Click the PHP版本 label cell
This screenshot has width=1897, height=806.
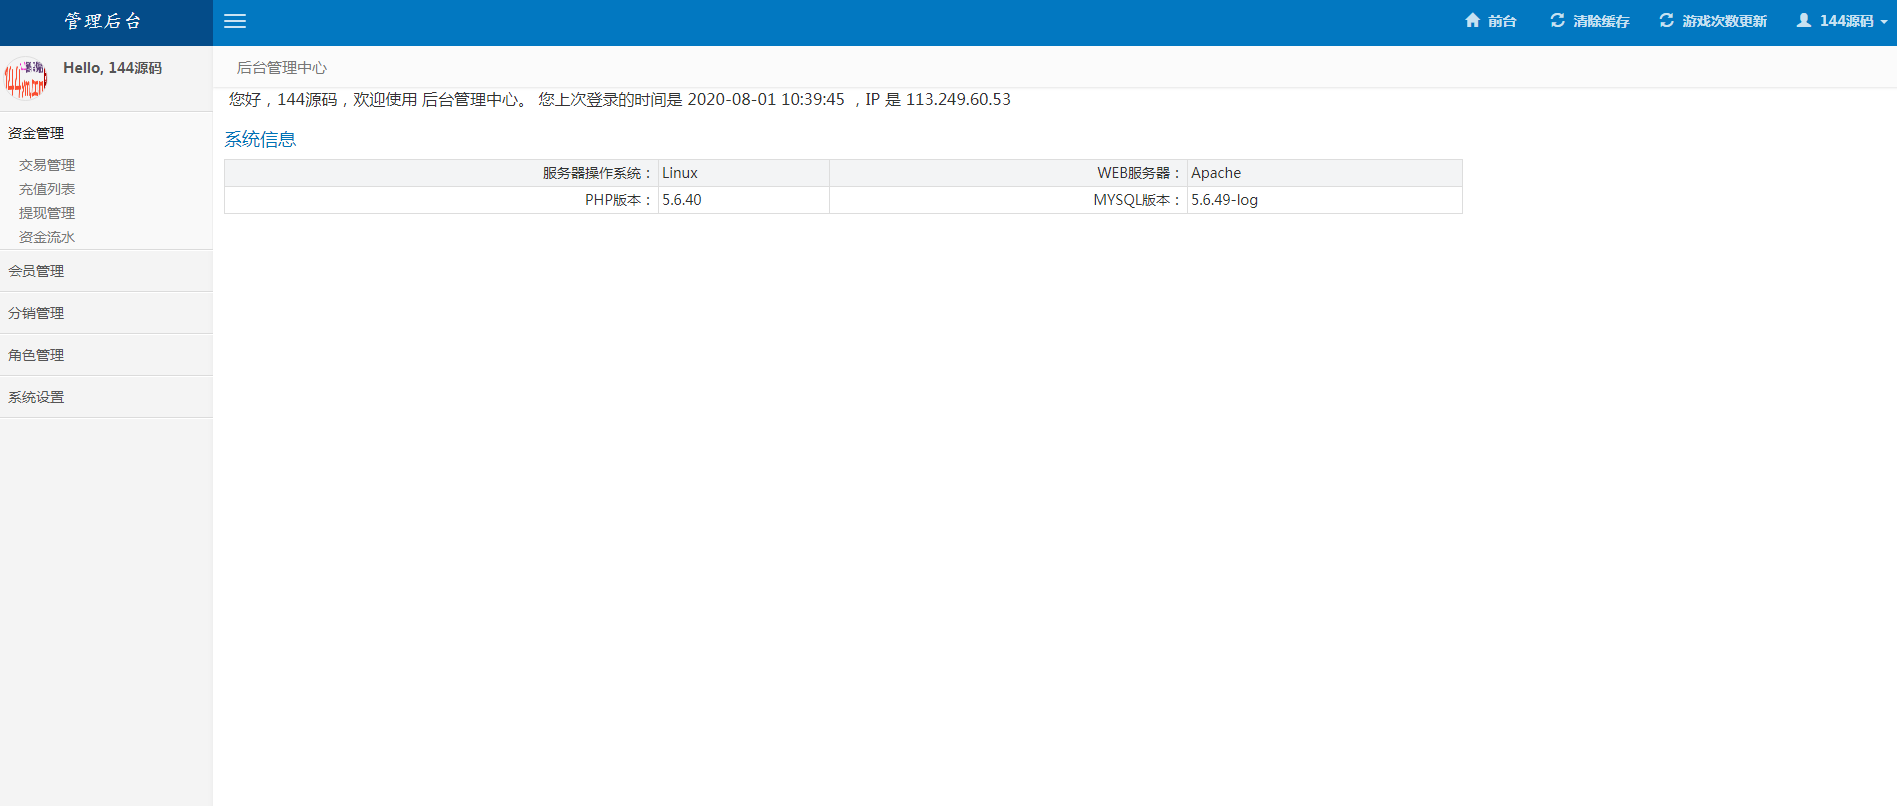[441, 200]
